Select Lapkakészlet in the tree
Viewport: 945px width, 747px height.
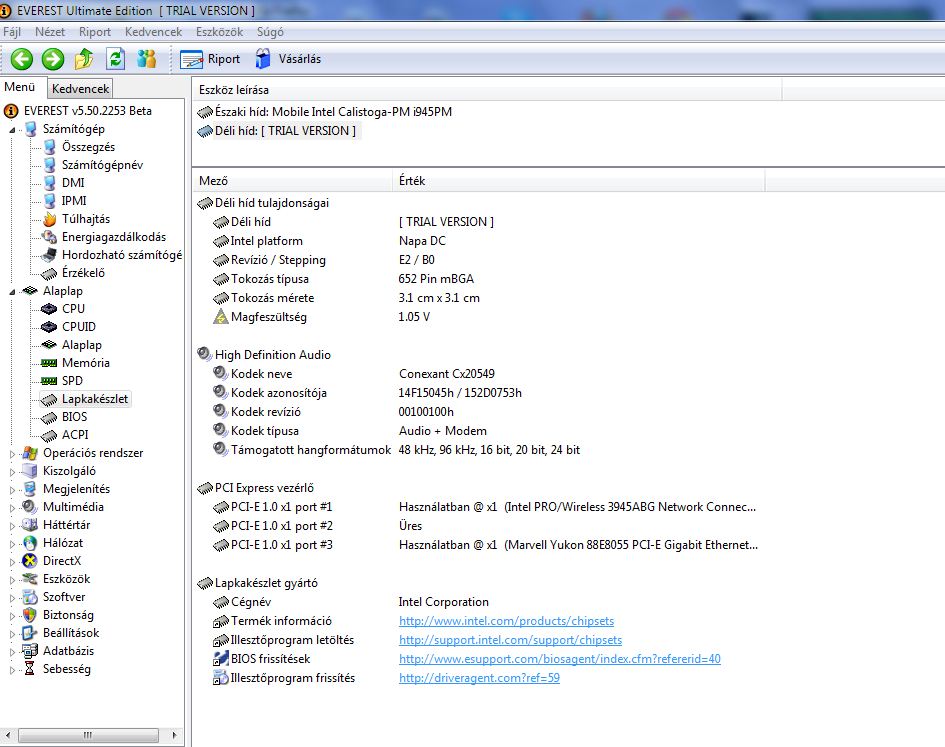click(95, 399)
